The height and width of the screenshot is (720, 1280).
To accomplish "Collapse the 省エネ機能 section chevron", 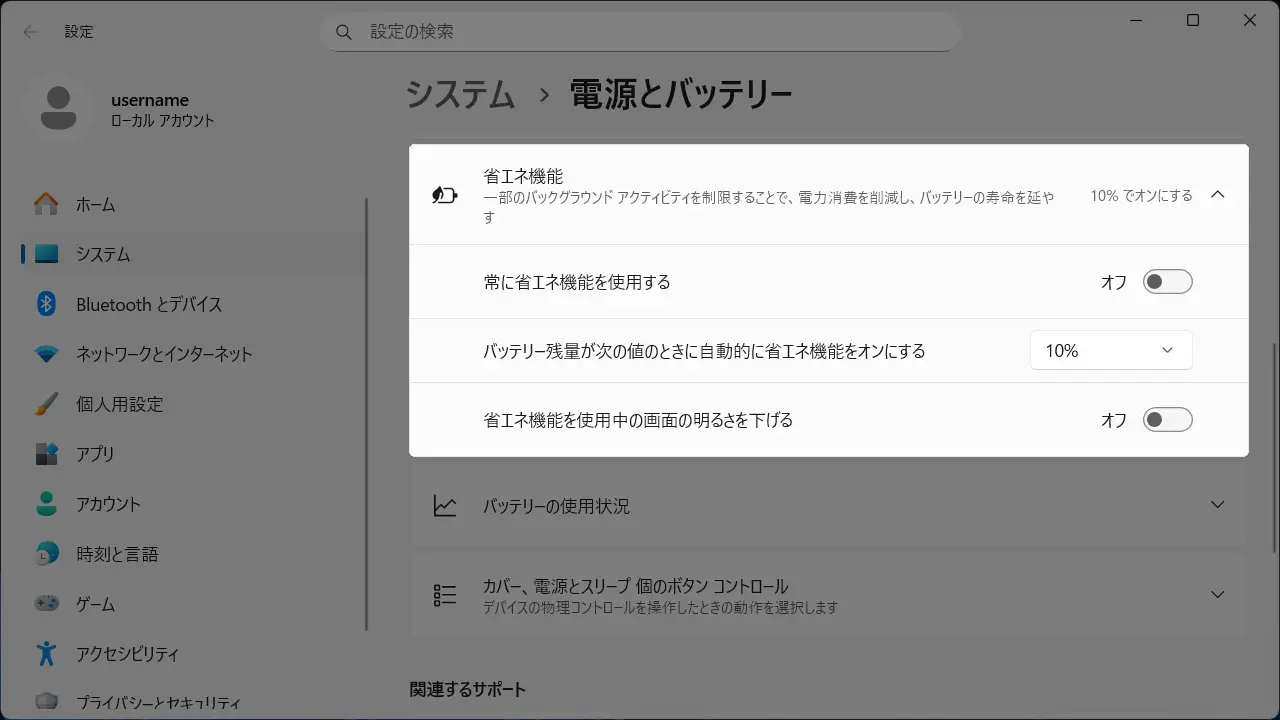I will click(1217, 195).
